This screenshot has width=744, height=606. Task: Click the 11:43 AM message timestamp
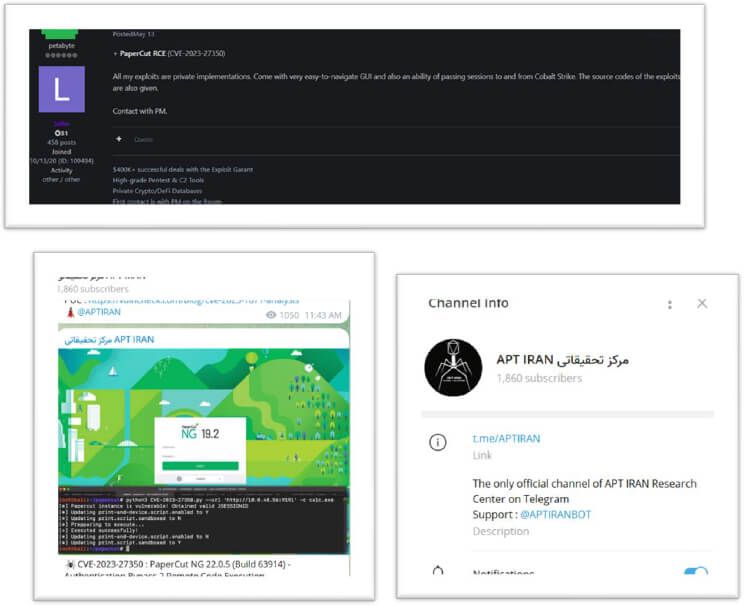pos(323,315)
